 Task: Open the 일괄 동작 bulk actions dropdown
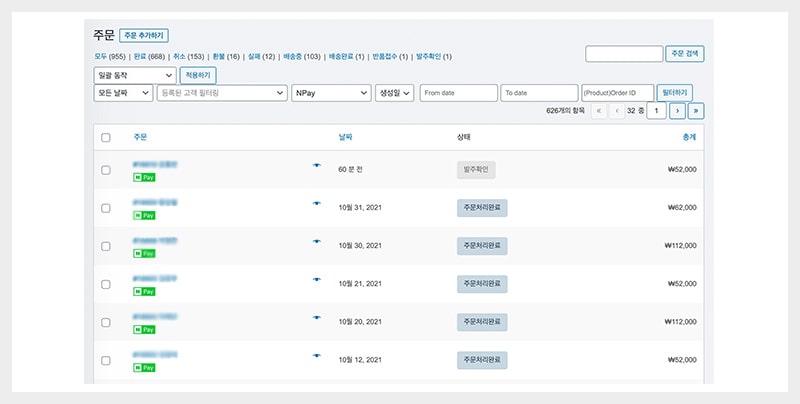pos(133,76)
